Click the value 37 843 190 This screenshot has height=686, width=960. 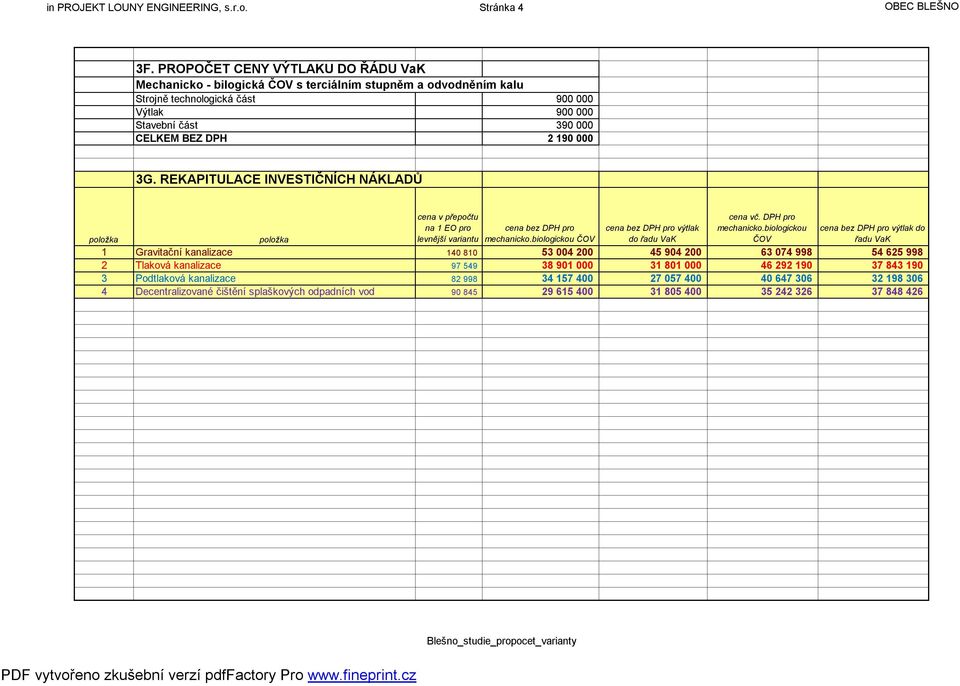(x=897, y=265)
